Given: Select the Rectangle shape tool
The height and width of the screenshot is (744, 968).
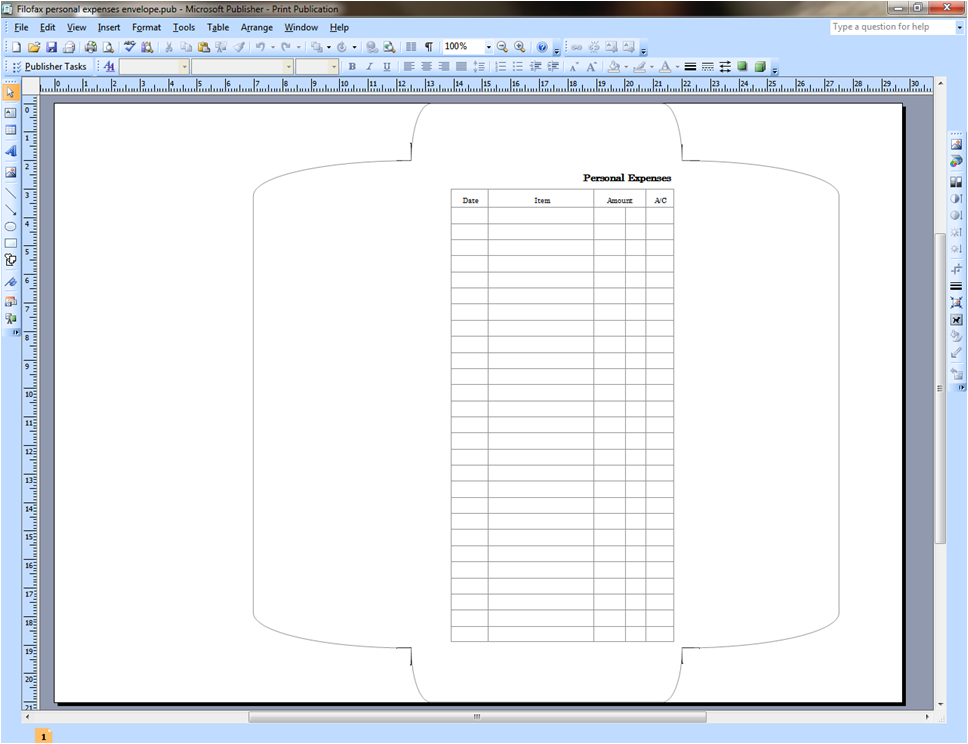Looking at the screenshot, I should click(x=10, y=243).
